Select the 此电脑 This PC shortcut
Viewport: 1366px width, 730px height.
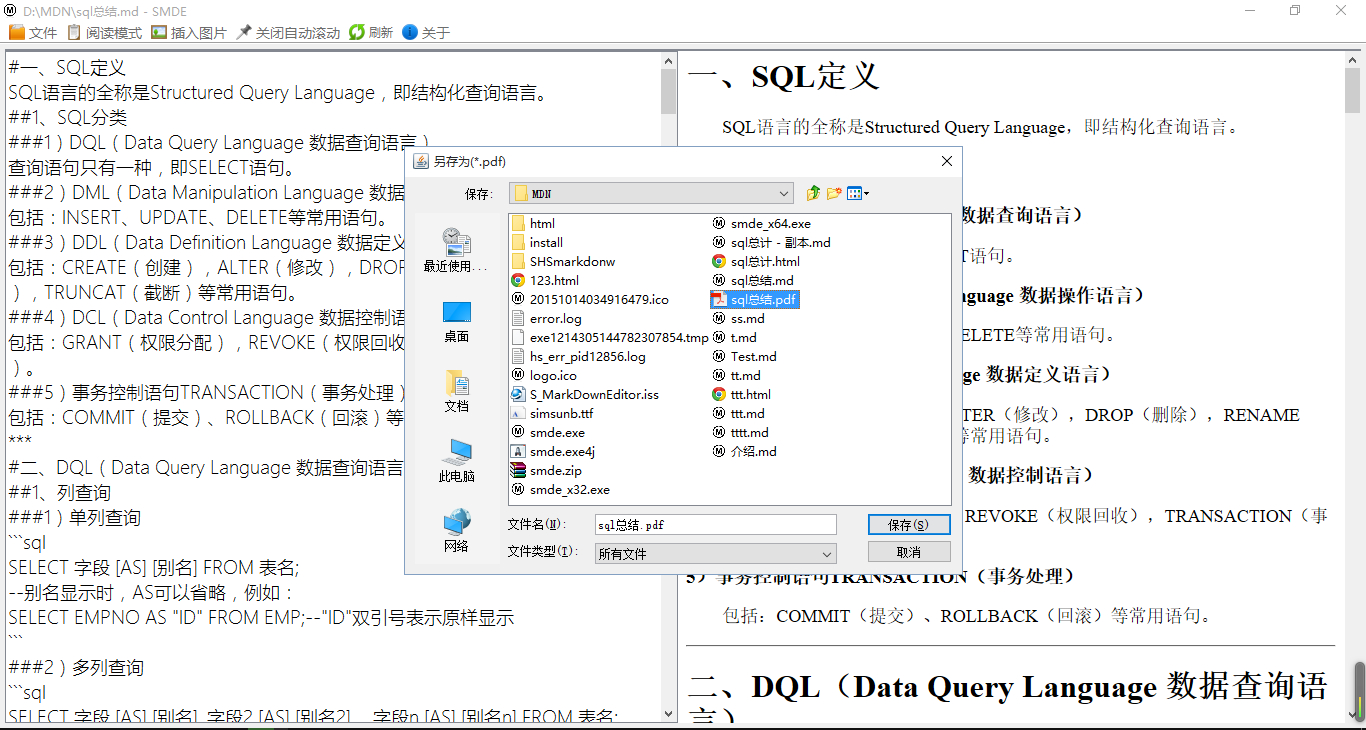pyautogui.click(x=456, y=461)
